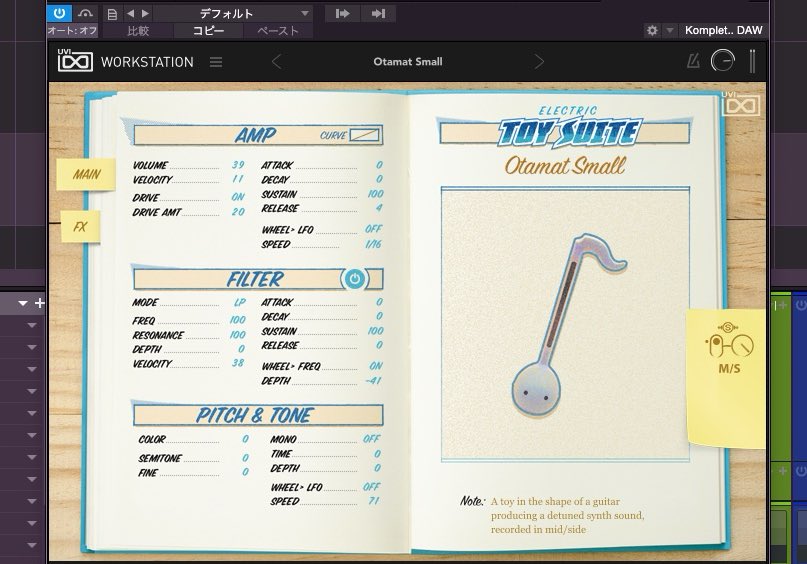Expand the third DAW track row triangle
This screenshot has width=807, height=564.
tap(32, 369)
